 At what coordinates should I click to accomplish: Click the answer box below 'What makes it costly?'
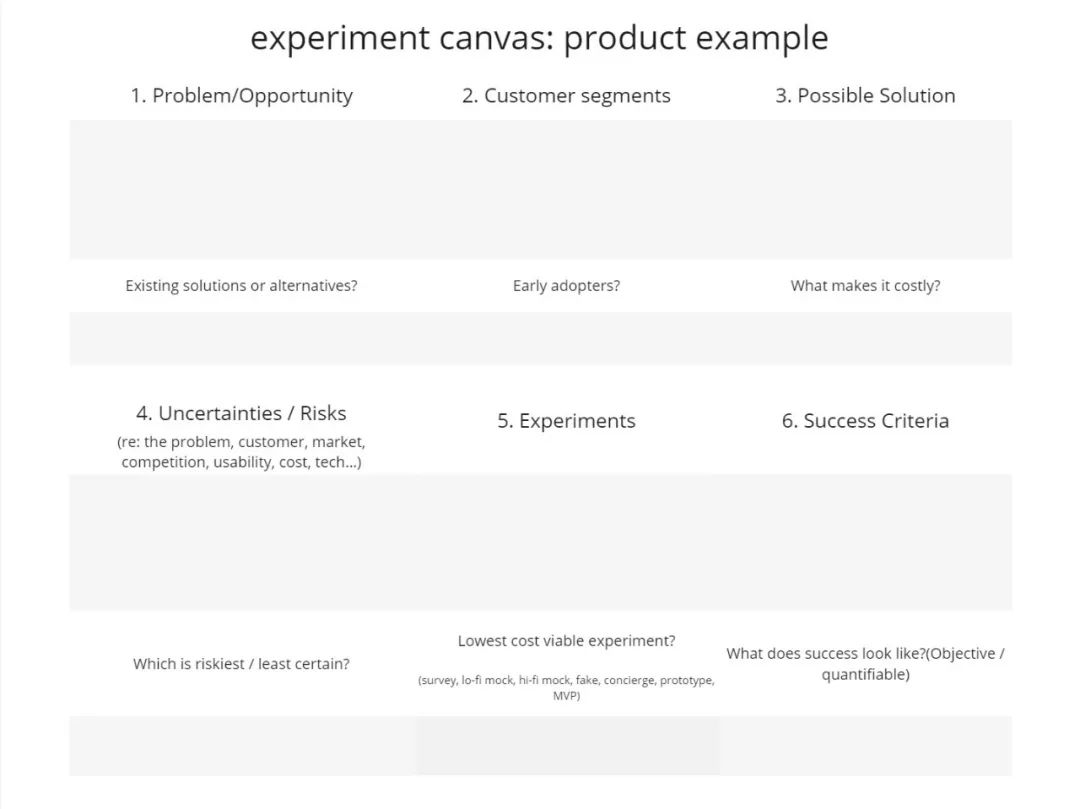click(x=865, y=338)
